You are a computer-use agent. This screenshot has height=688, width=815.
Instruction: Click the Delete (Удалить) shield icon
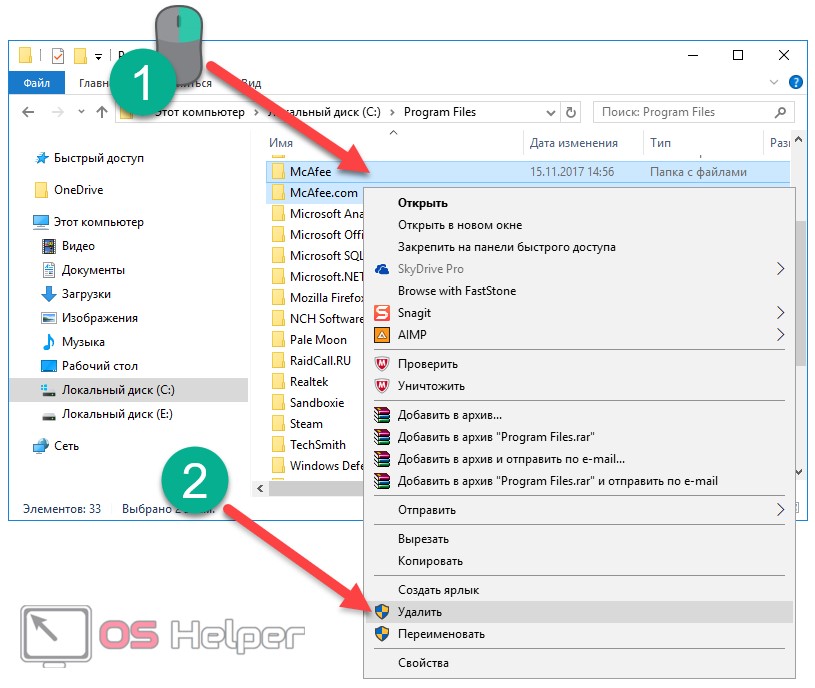coord(382,612)
